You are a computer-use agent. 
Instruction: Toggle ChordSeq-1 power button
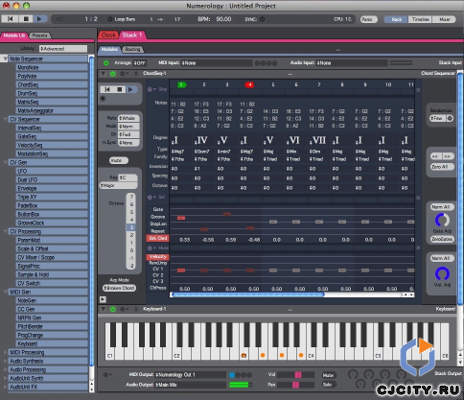[113, 74]
